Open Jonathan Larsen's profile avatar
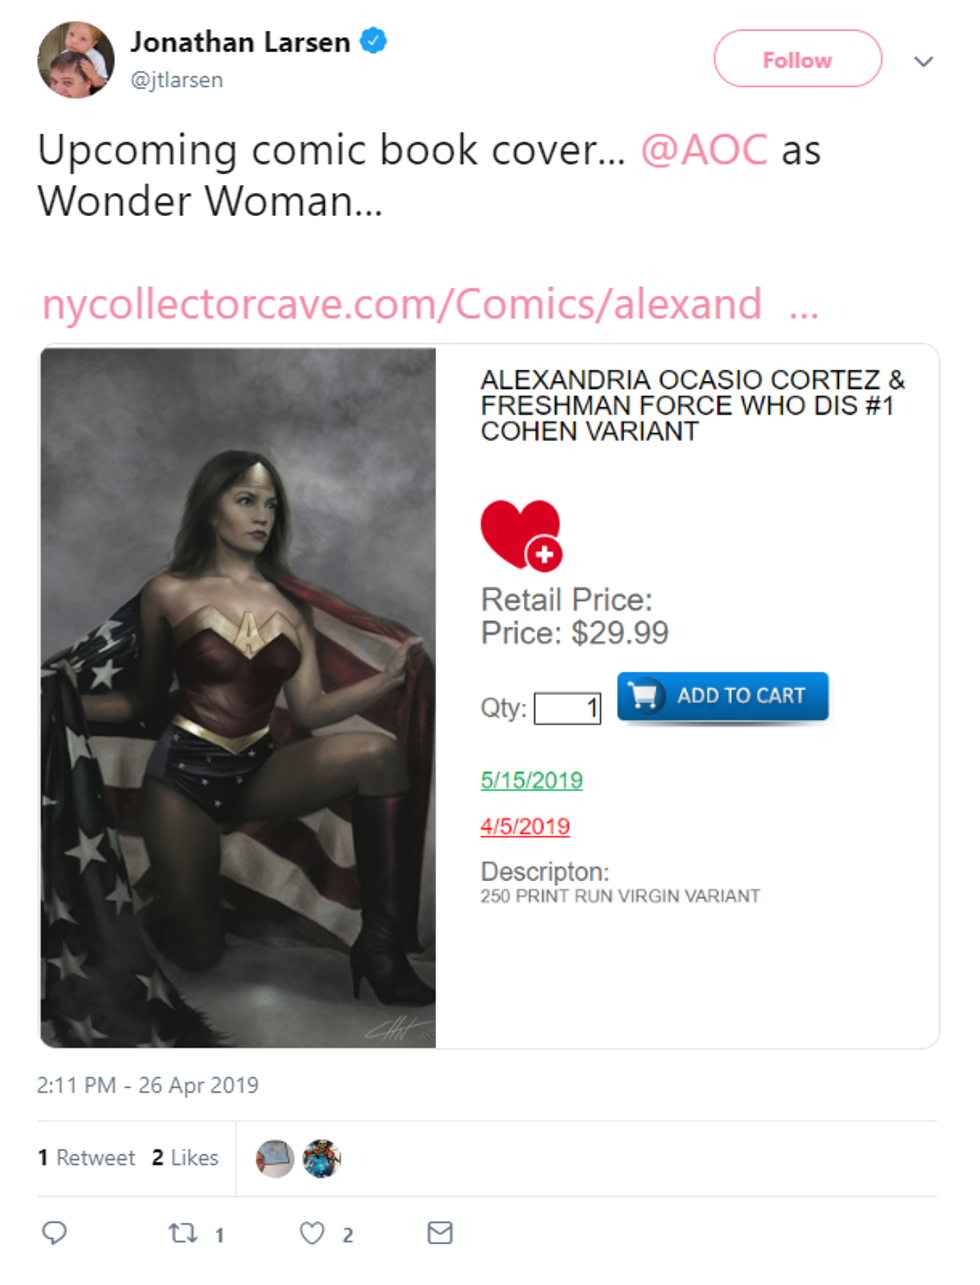The image size is (980, 1285). 76,59
